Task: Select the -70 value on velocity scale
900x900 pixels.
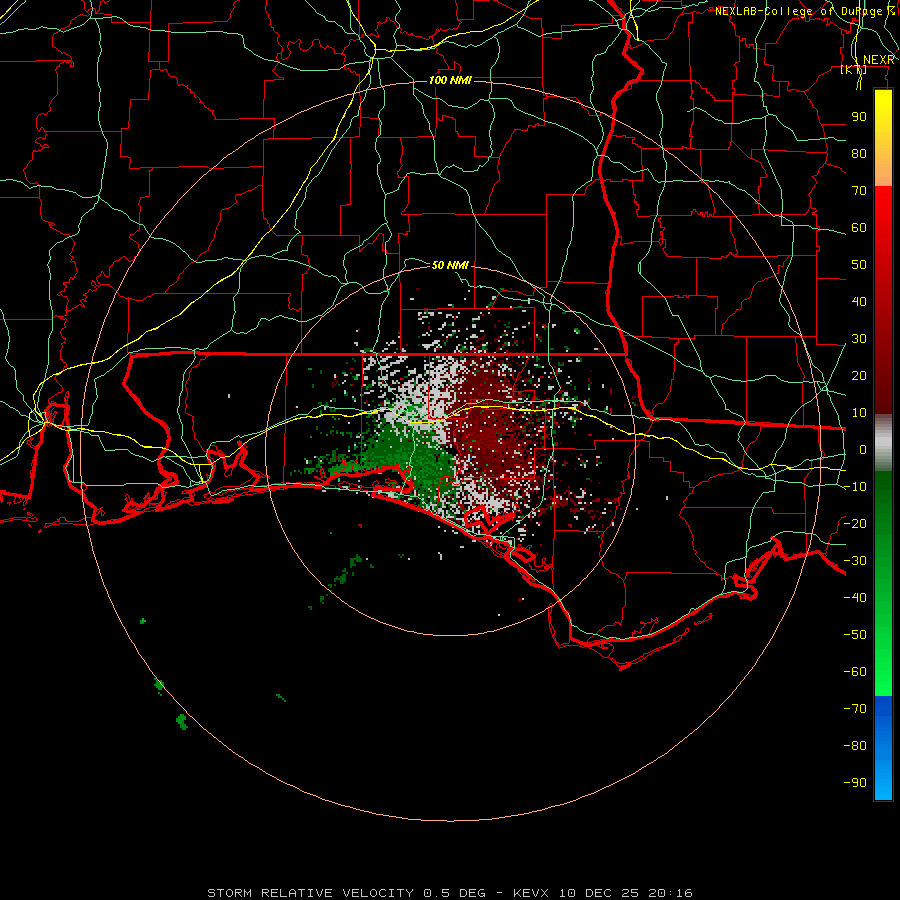Action: pos(855,709)
